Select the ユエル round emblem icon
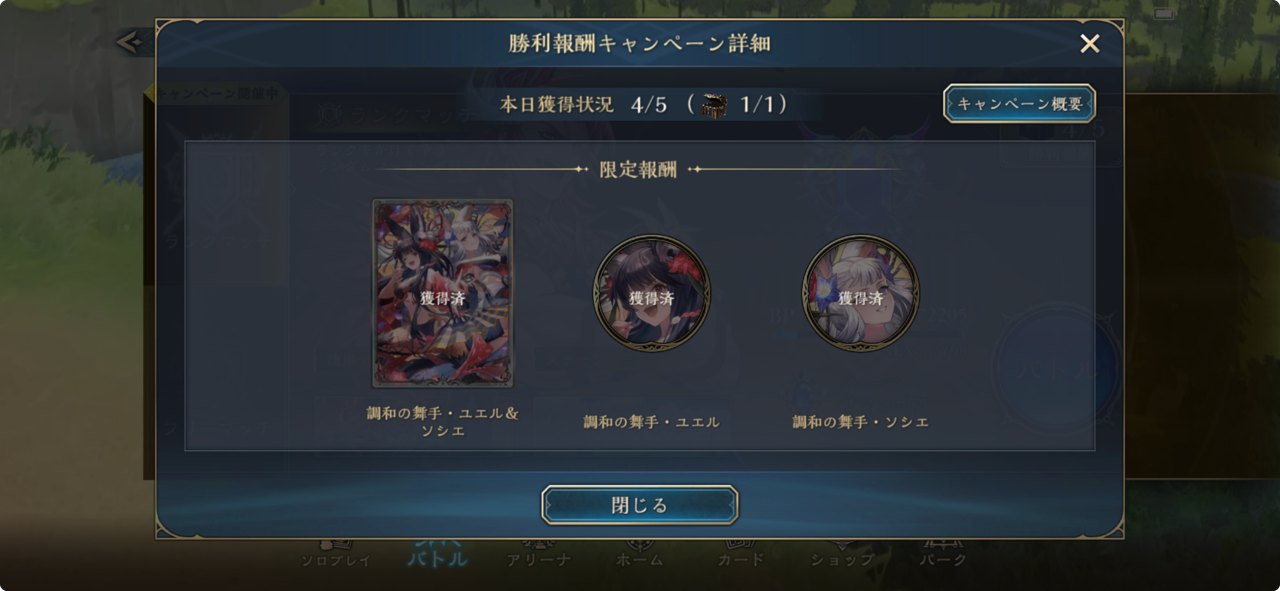 tap(652, 293)
